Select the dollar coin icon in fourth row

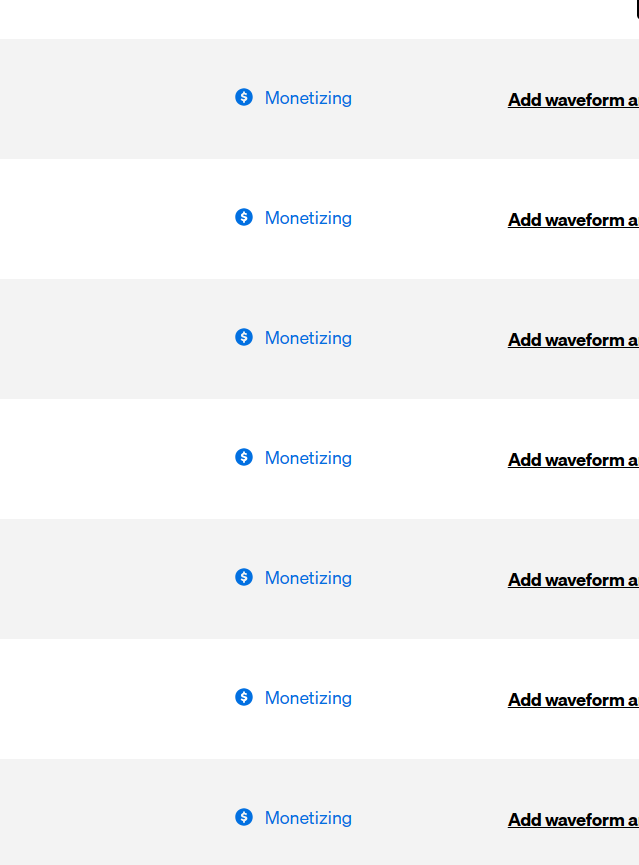coord(244,457)
